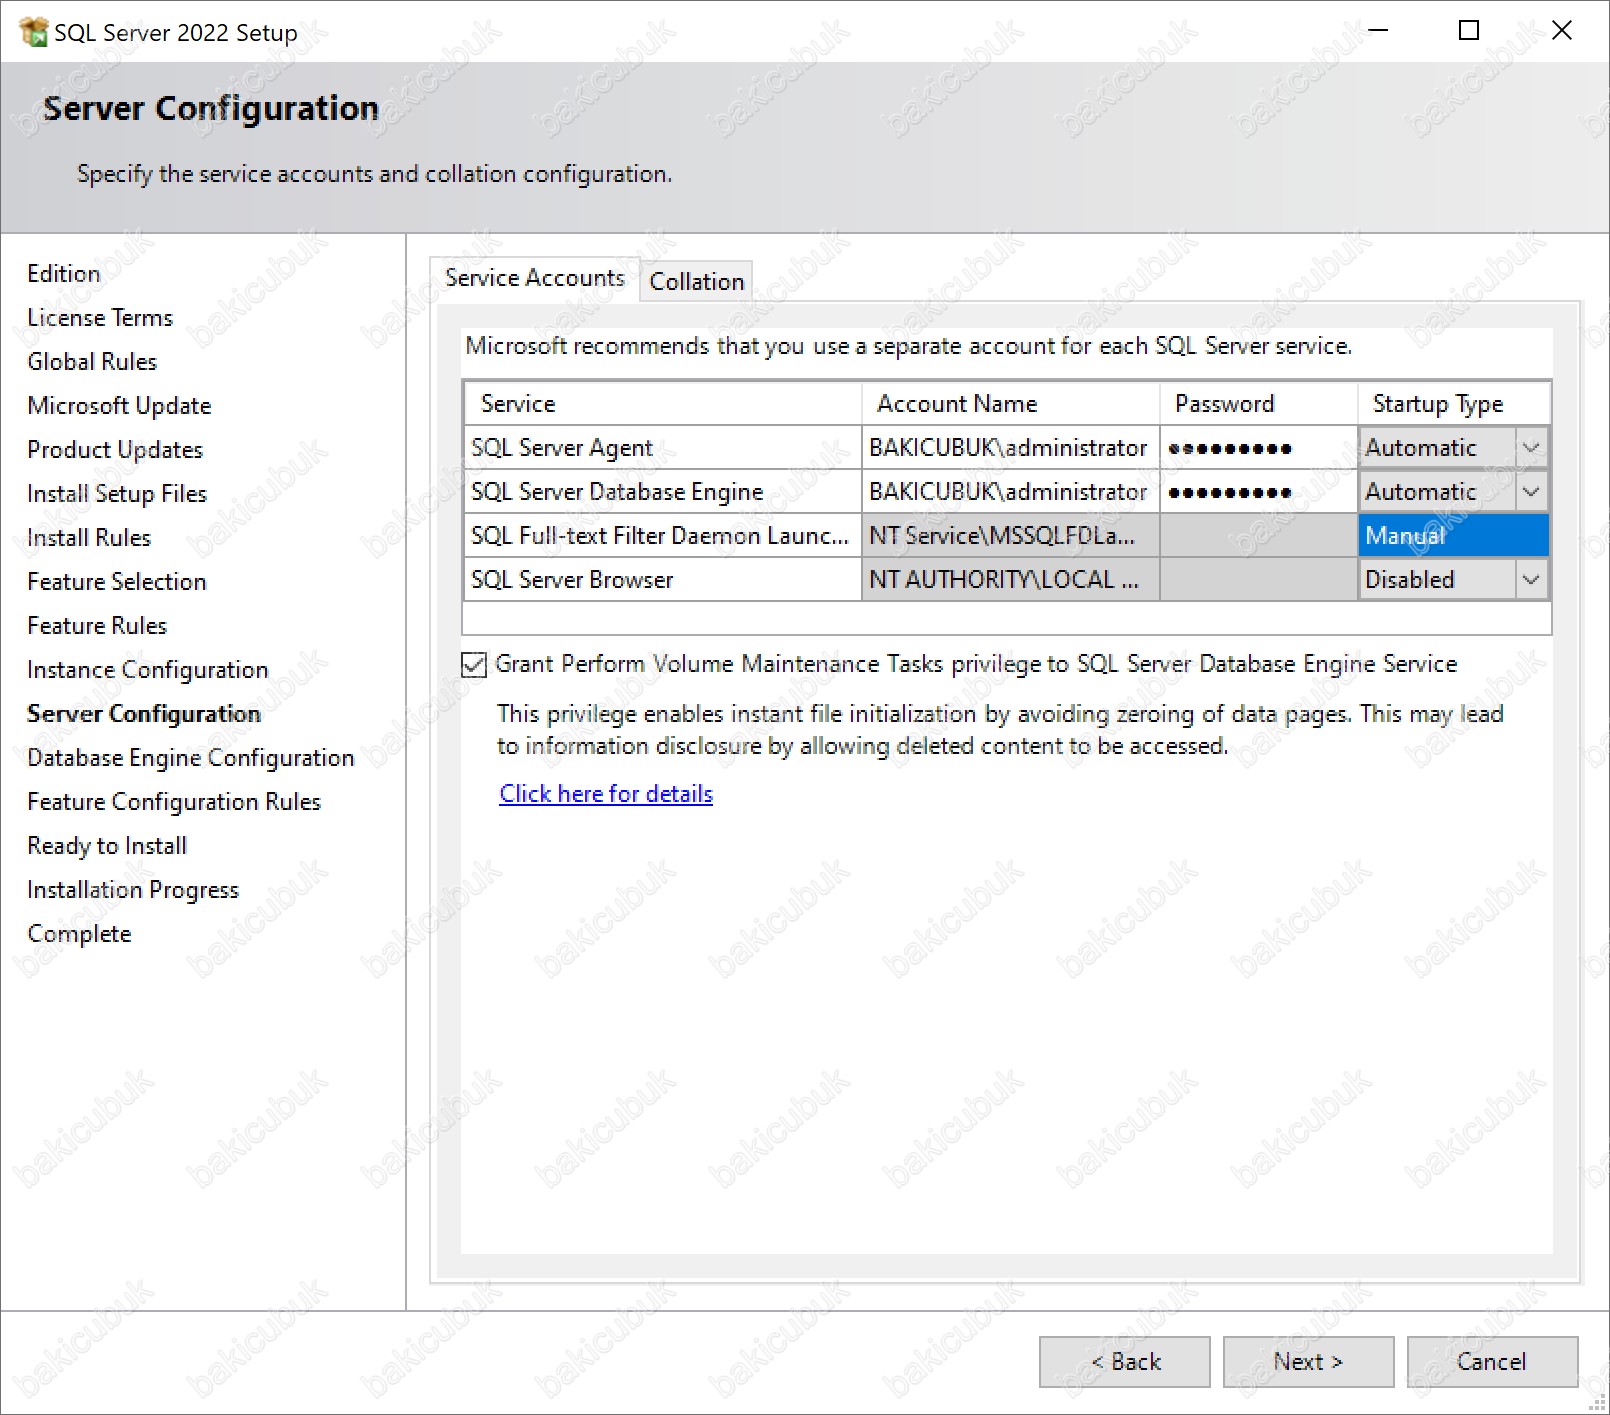Viewport: 1610px width, 1415px height.
Task: Click the Back button
Action: tap(1125, 1362)
